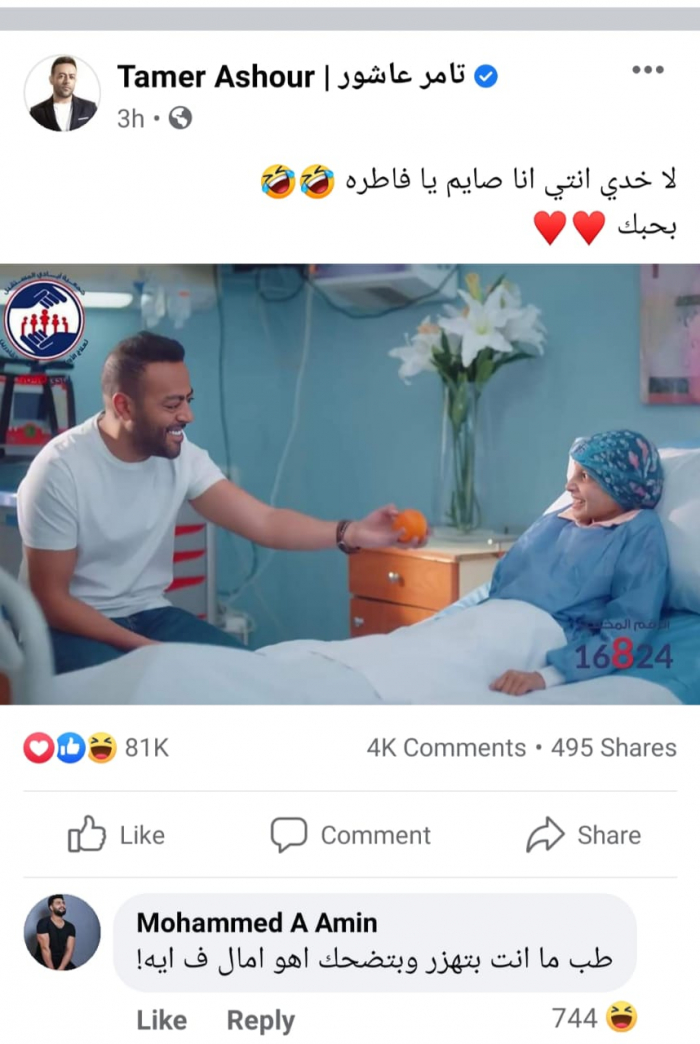Open Tamer Ashour's profile picture
Viewport: 700px width, 1044px height.
pos(63,93)
